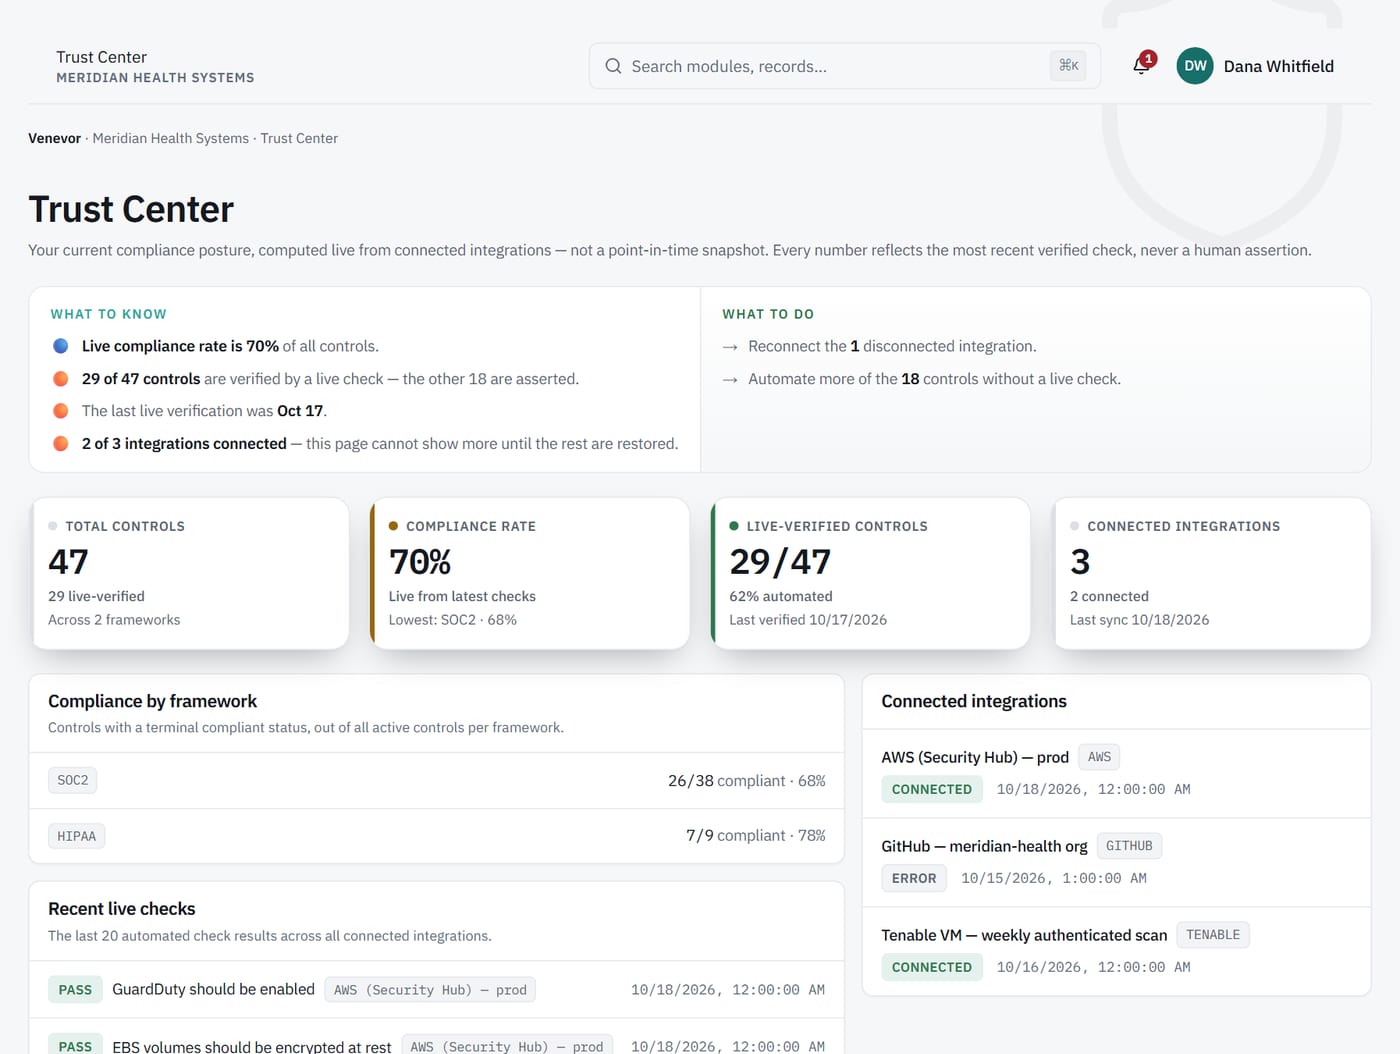
Task: Click Trust Center breadcrumb item
Action: [299, 138]
